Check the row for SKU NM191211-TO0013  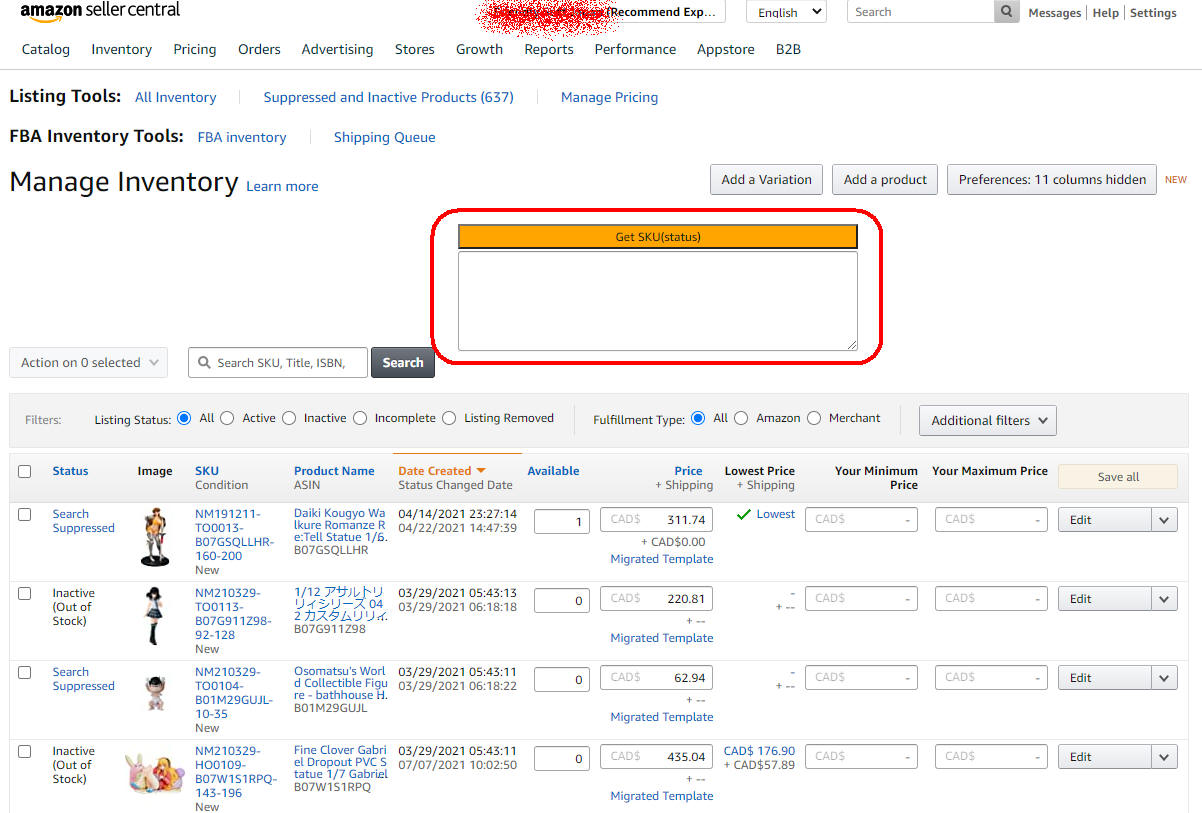point(25,514)
